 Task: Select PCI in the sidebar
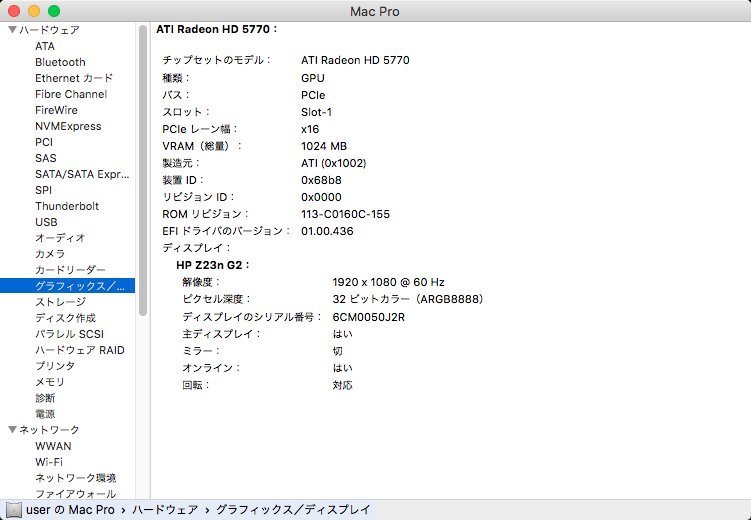(x=44, y=142)
